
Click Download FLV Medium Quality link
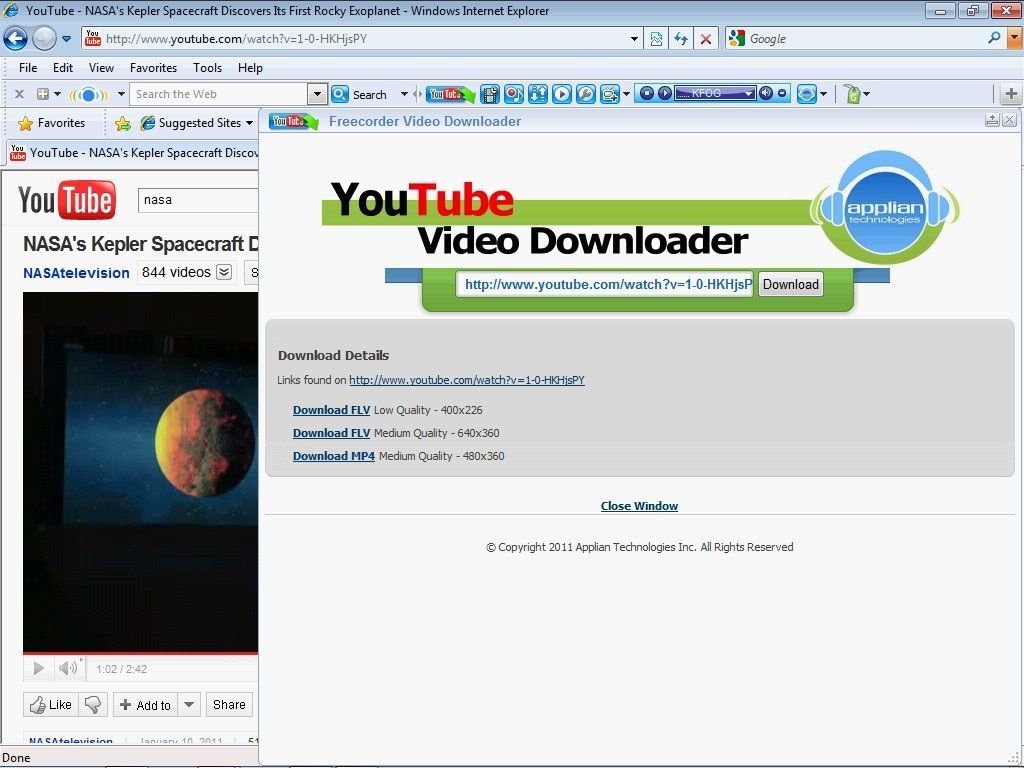coord(331,433)
